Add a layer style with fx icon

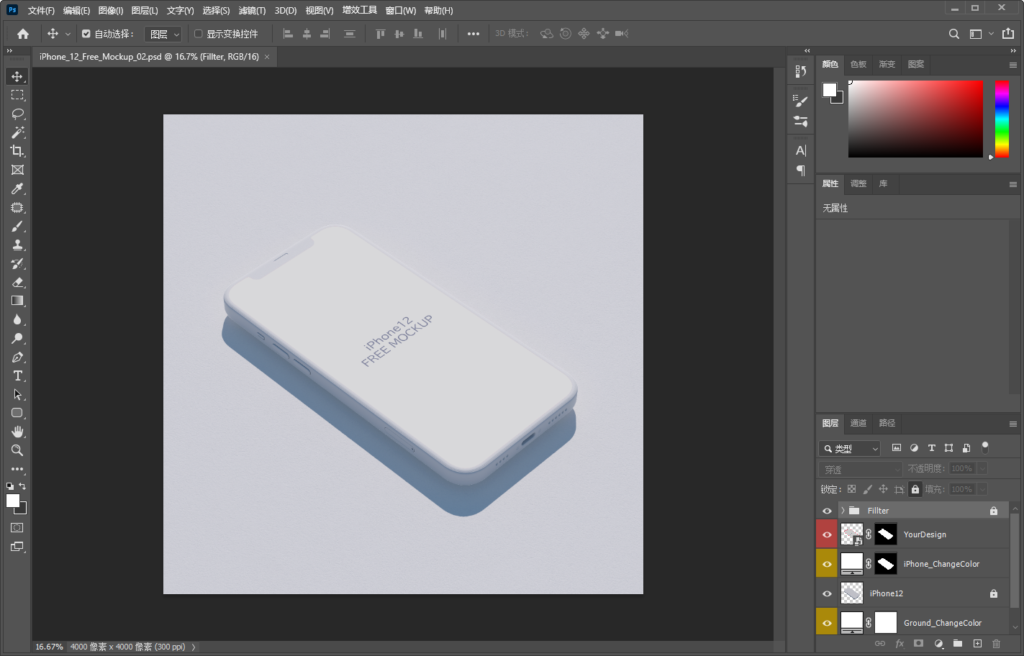[899, 644]
